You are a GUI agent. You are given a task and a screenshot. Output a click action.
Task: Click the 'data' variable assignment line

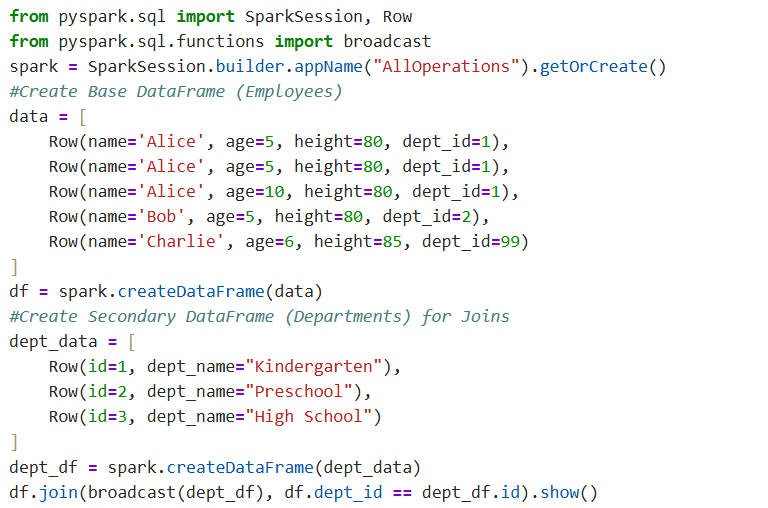[x=48, y=117]
